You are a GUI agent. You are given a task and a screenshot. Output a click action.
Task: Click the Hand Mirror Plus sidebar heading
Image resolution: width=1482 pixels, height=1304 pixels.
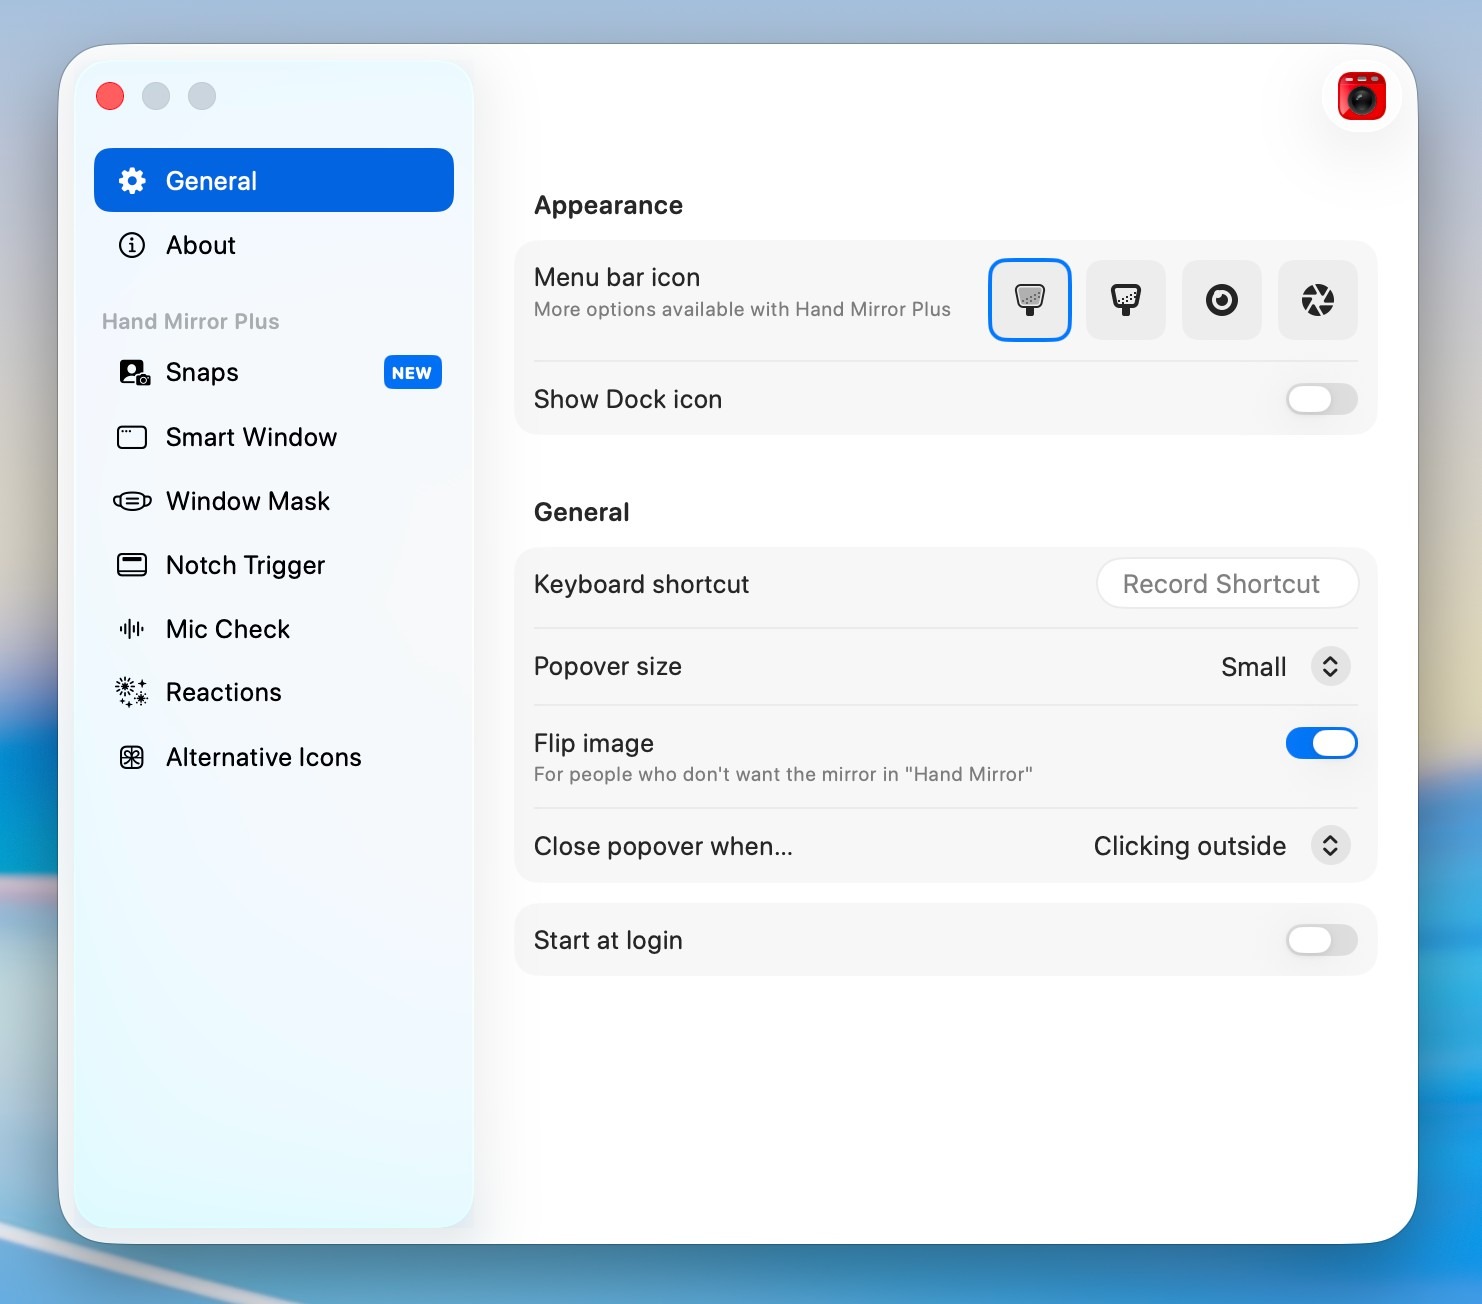[x=190, y=321]
